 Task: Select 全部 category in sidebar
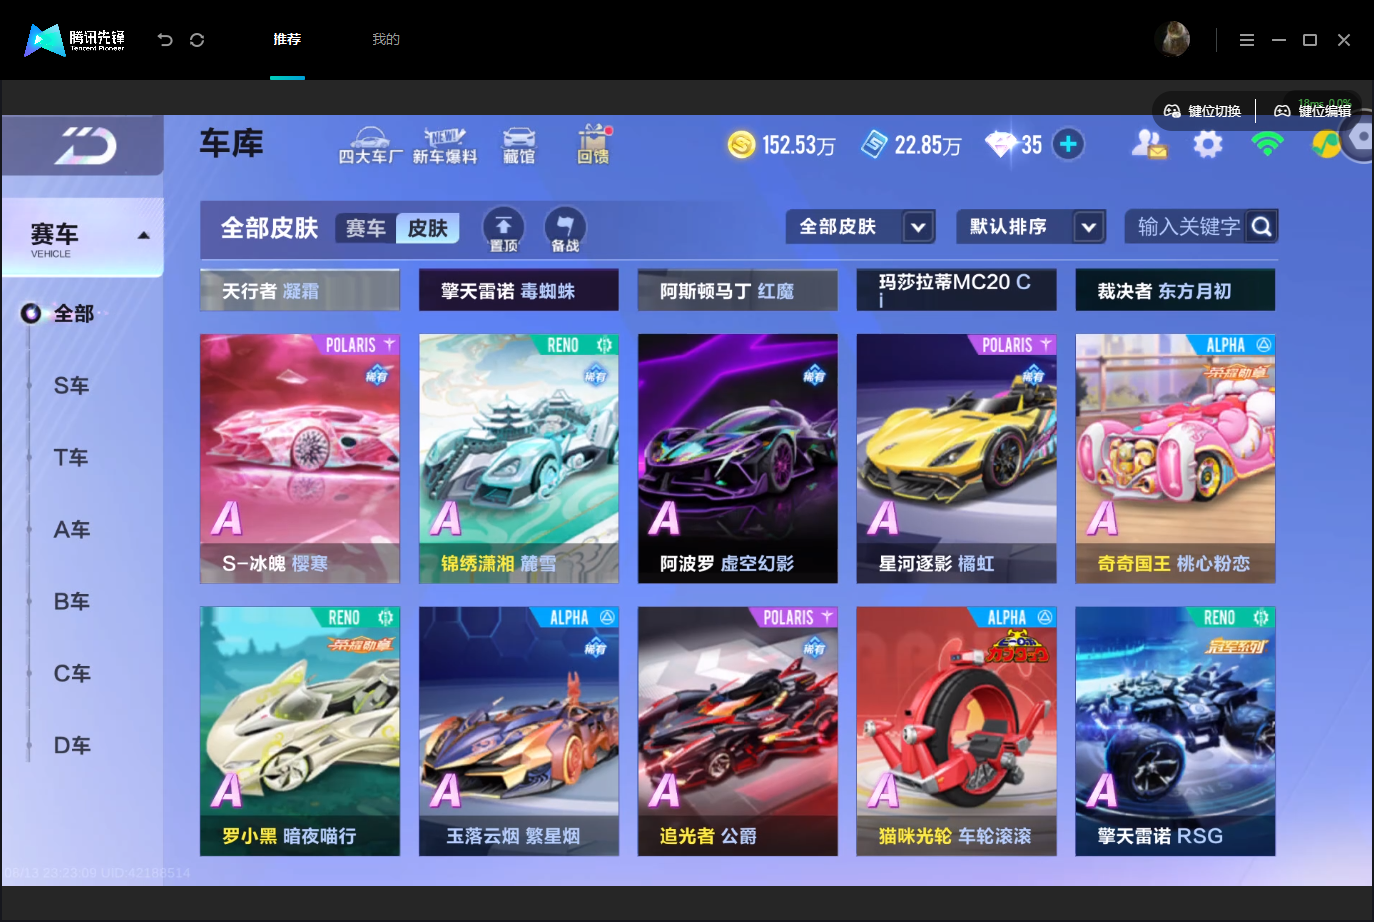coord(73,314)
